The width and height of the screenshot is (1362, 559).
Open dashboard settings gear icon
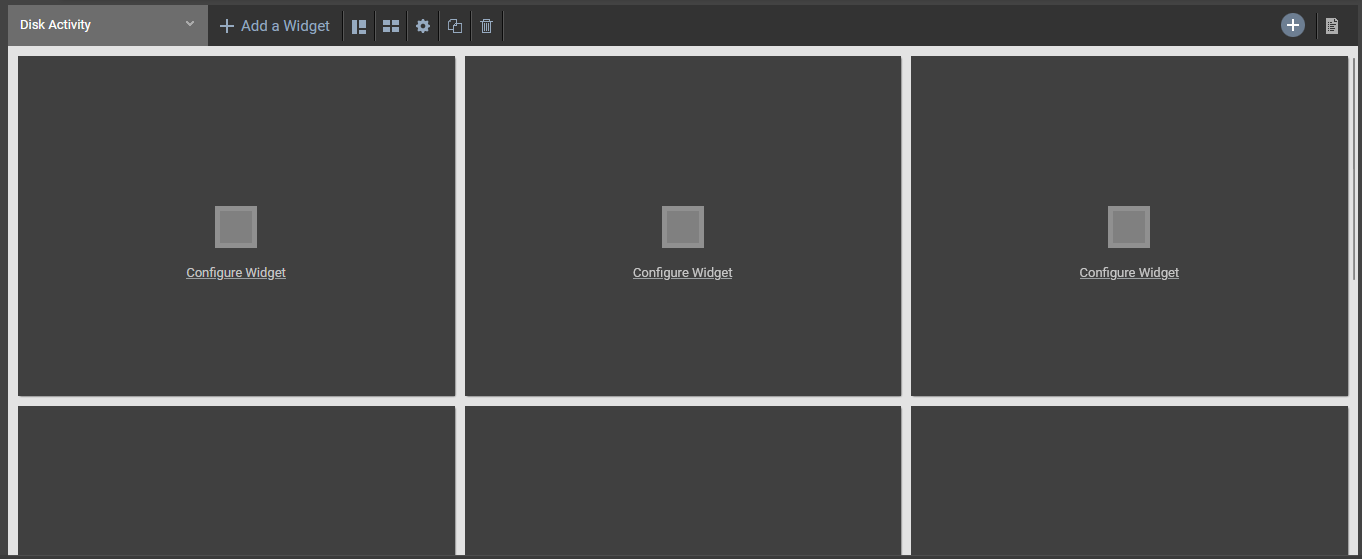click(423, 26)
